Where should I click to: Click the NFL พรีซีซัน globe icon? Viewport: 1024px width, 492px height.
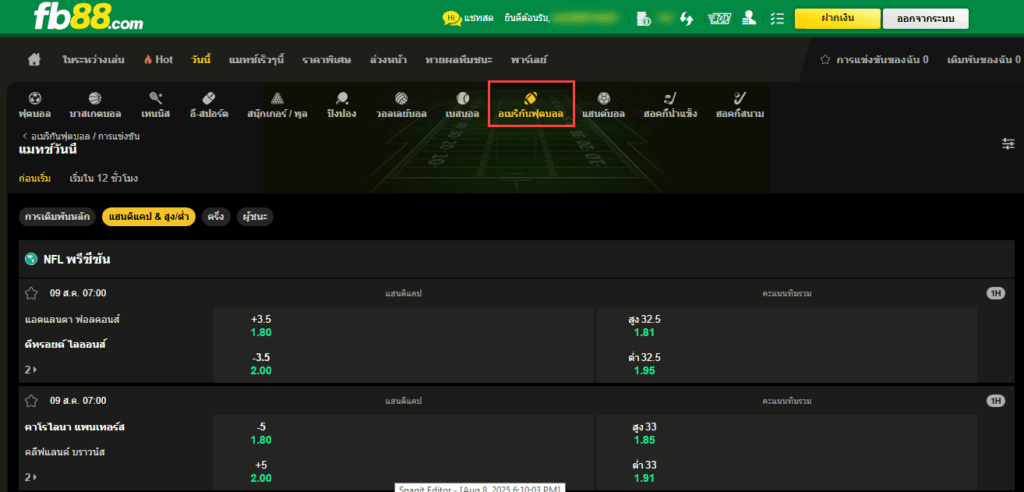click(31, 259)
